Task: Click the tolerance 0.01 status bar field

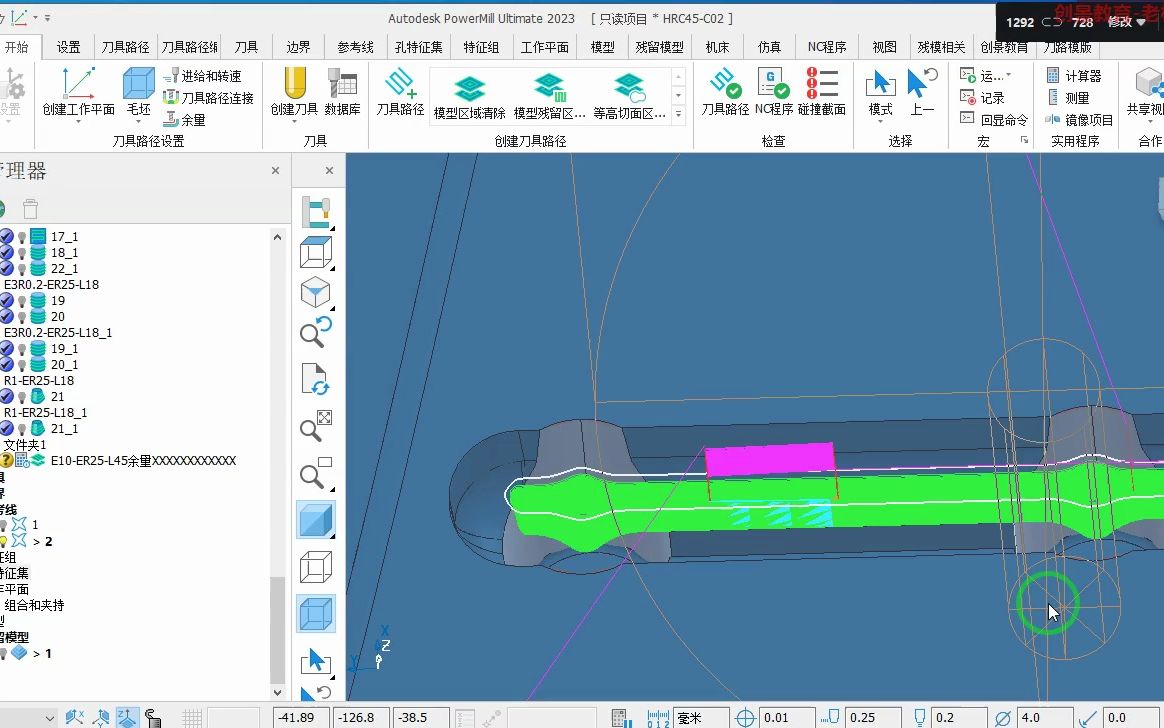Action: coord(785,718)
